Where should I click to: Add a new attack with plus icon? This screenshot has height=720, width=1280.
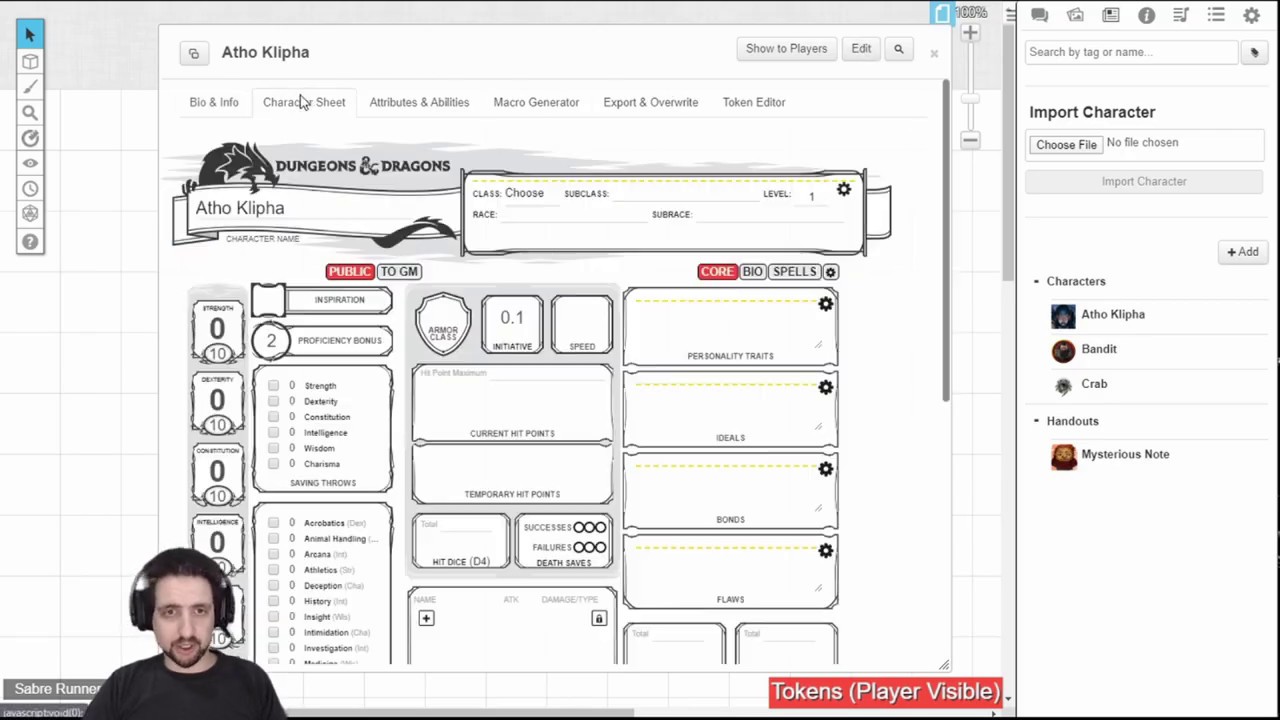[426, 619]
